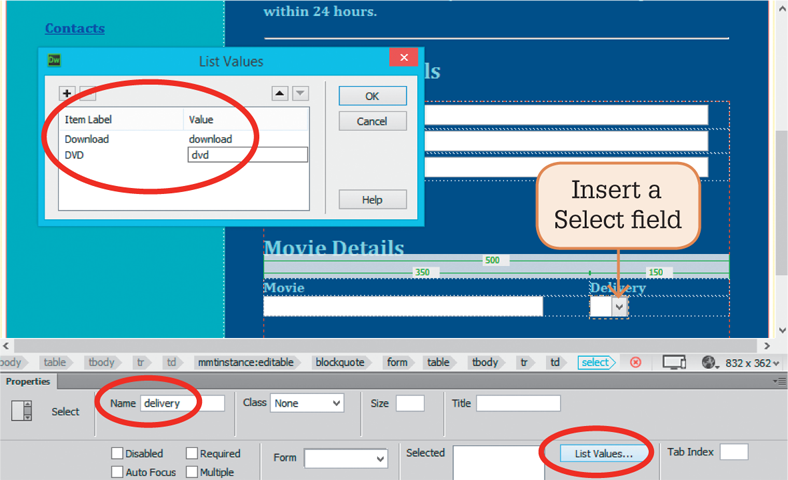
Task: Edit the dvd value field
Action: [248, 155]
